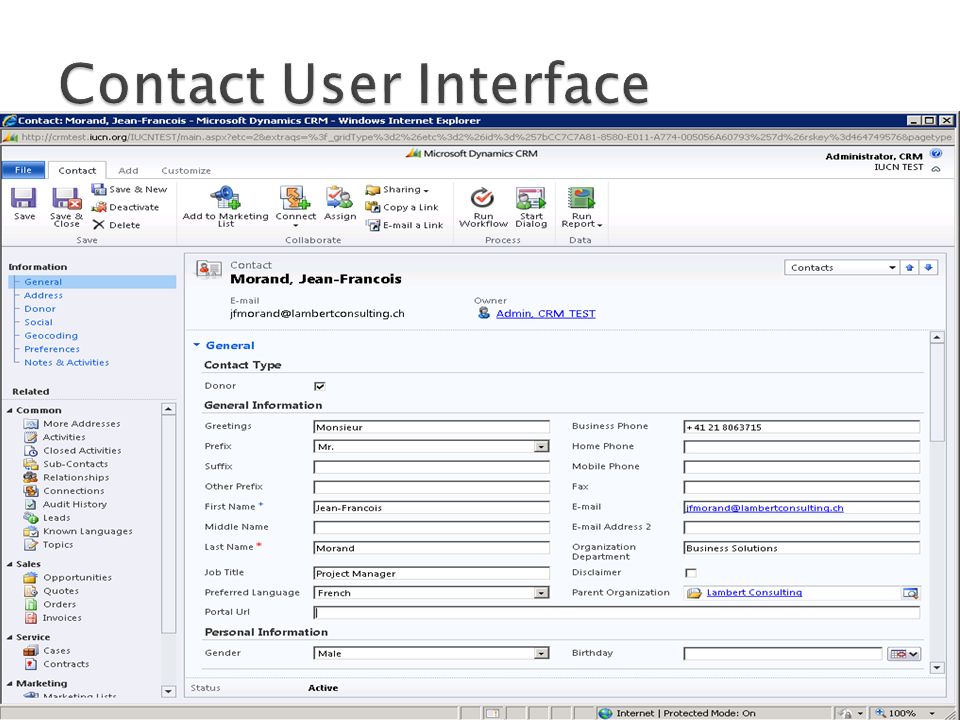Click Copy a Link
960x720 pixels.
click(402, 207)
